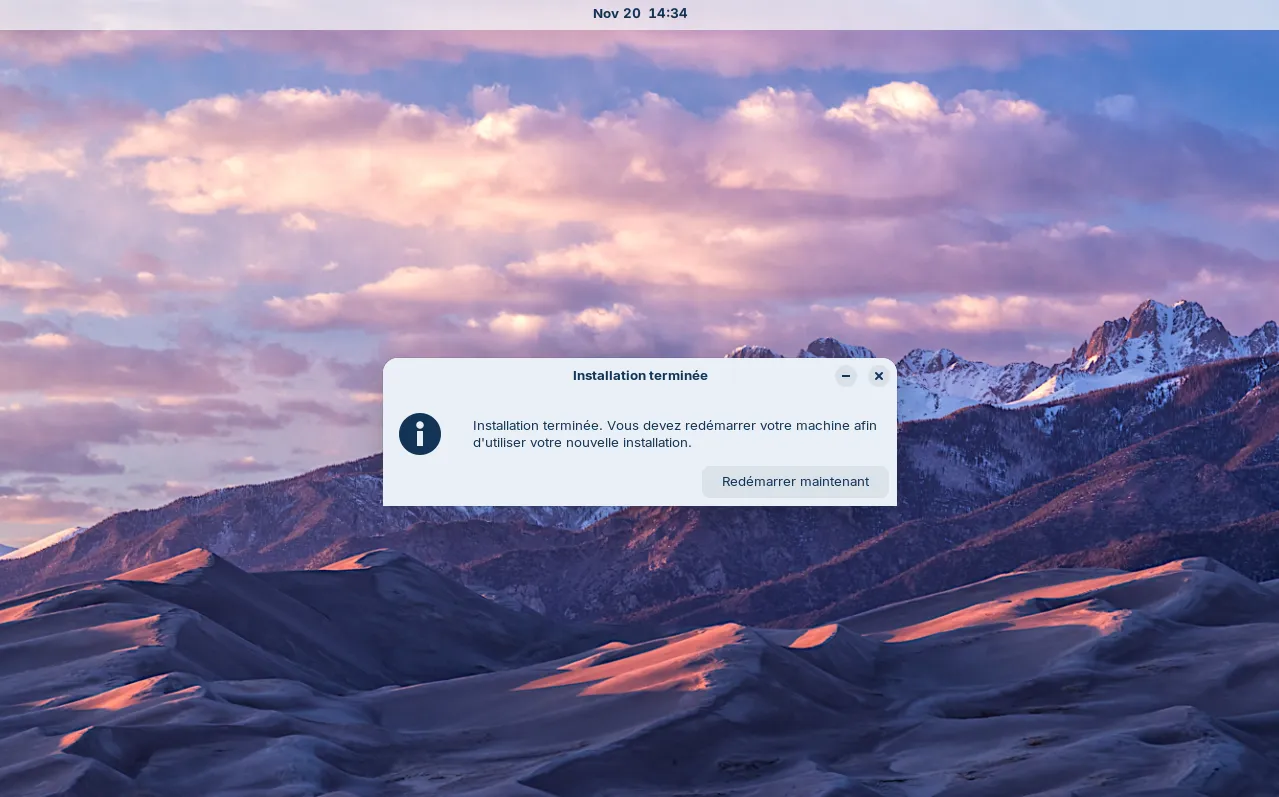Dismiss the dialog using its close control
Screen dimensions: 1279x797
click(x=878, y=376)
